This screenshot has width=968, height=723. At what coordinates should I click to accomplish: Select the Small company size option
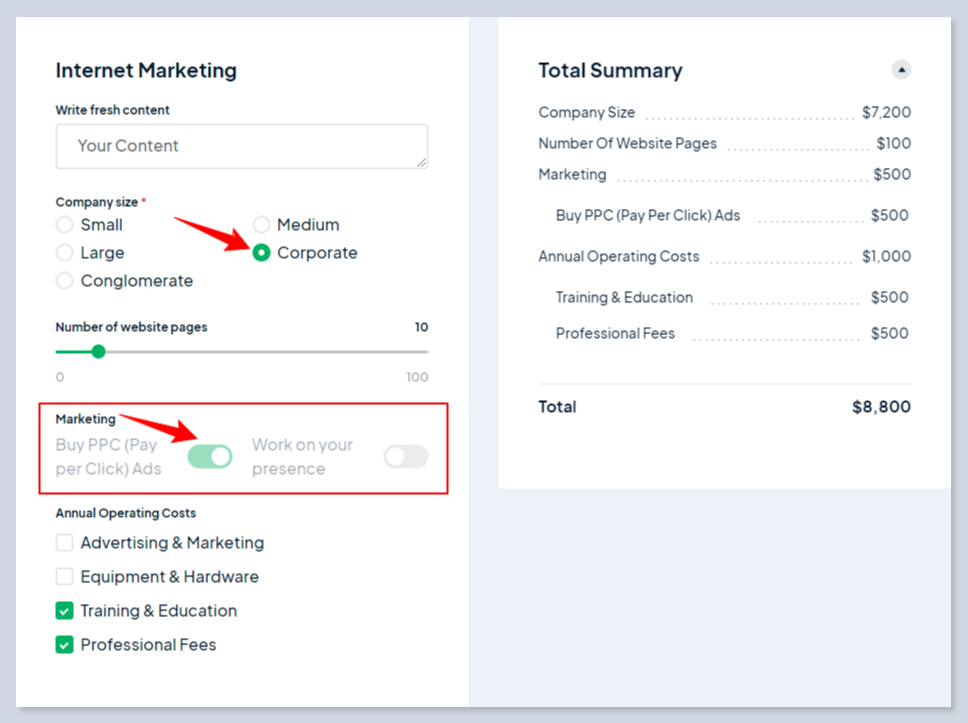65,225
